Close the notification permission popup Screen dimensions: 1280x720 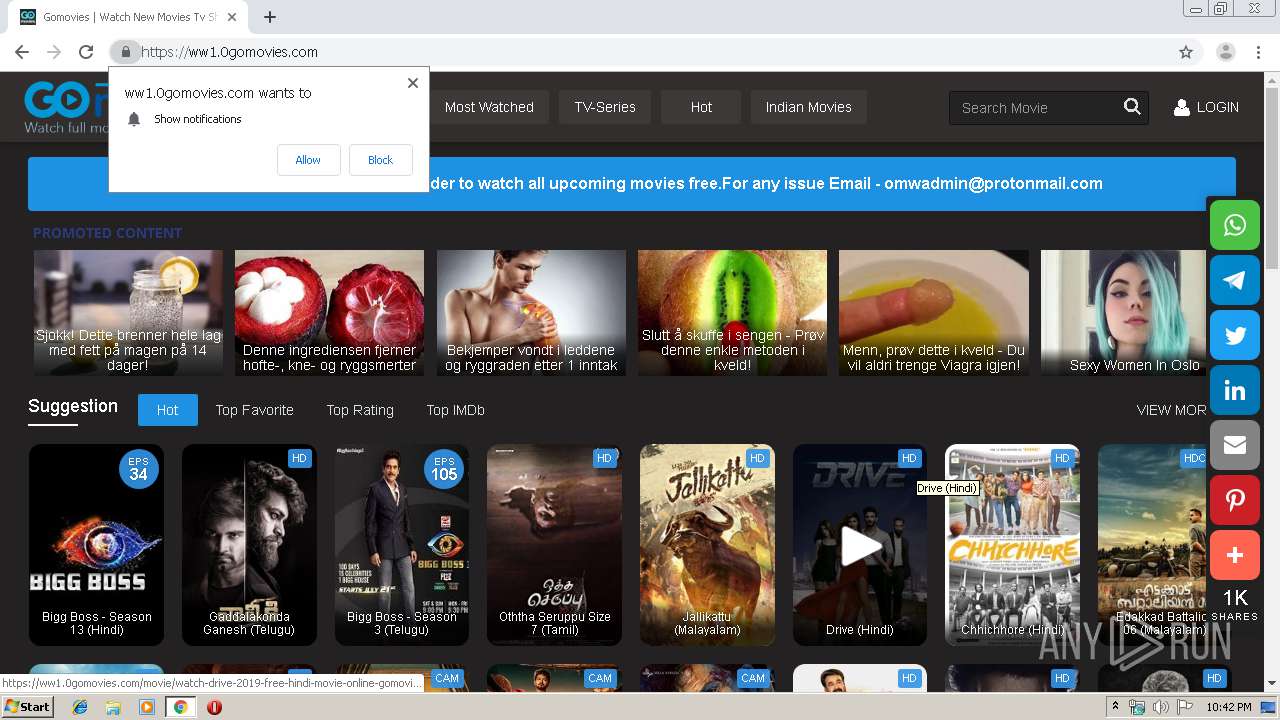click(x=413, y=83)
